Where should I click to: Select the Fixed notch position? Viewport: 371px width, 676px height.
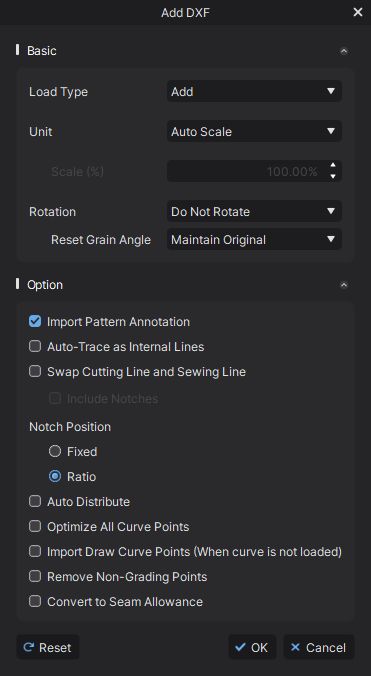[55, 451]
